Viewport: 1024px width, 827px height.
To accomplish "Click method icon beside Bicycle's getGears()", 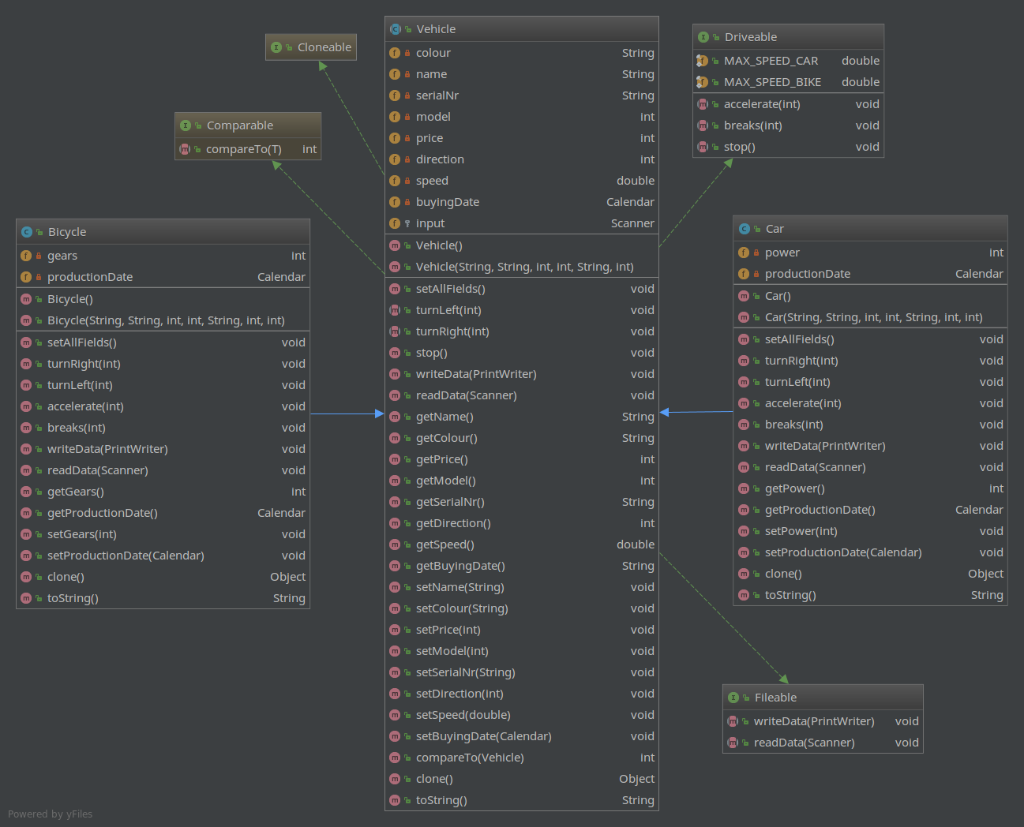I will (x=26, y=492).
